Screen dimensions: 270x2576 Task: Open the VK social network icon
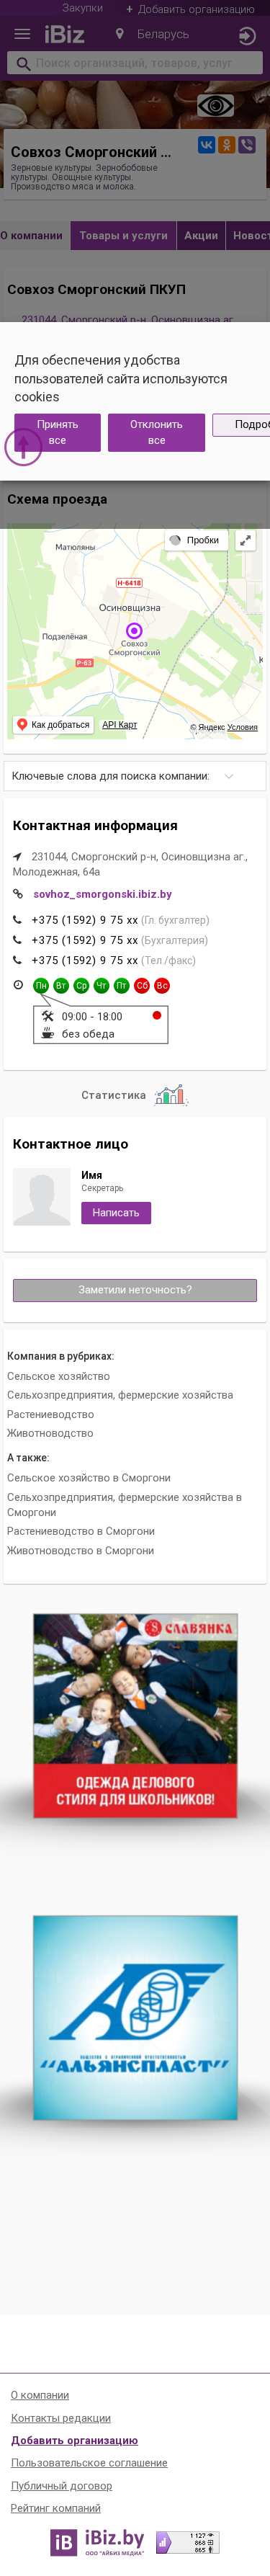(206, 145)
